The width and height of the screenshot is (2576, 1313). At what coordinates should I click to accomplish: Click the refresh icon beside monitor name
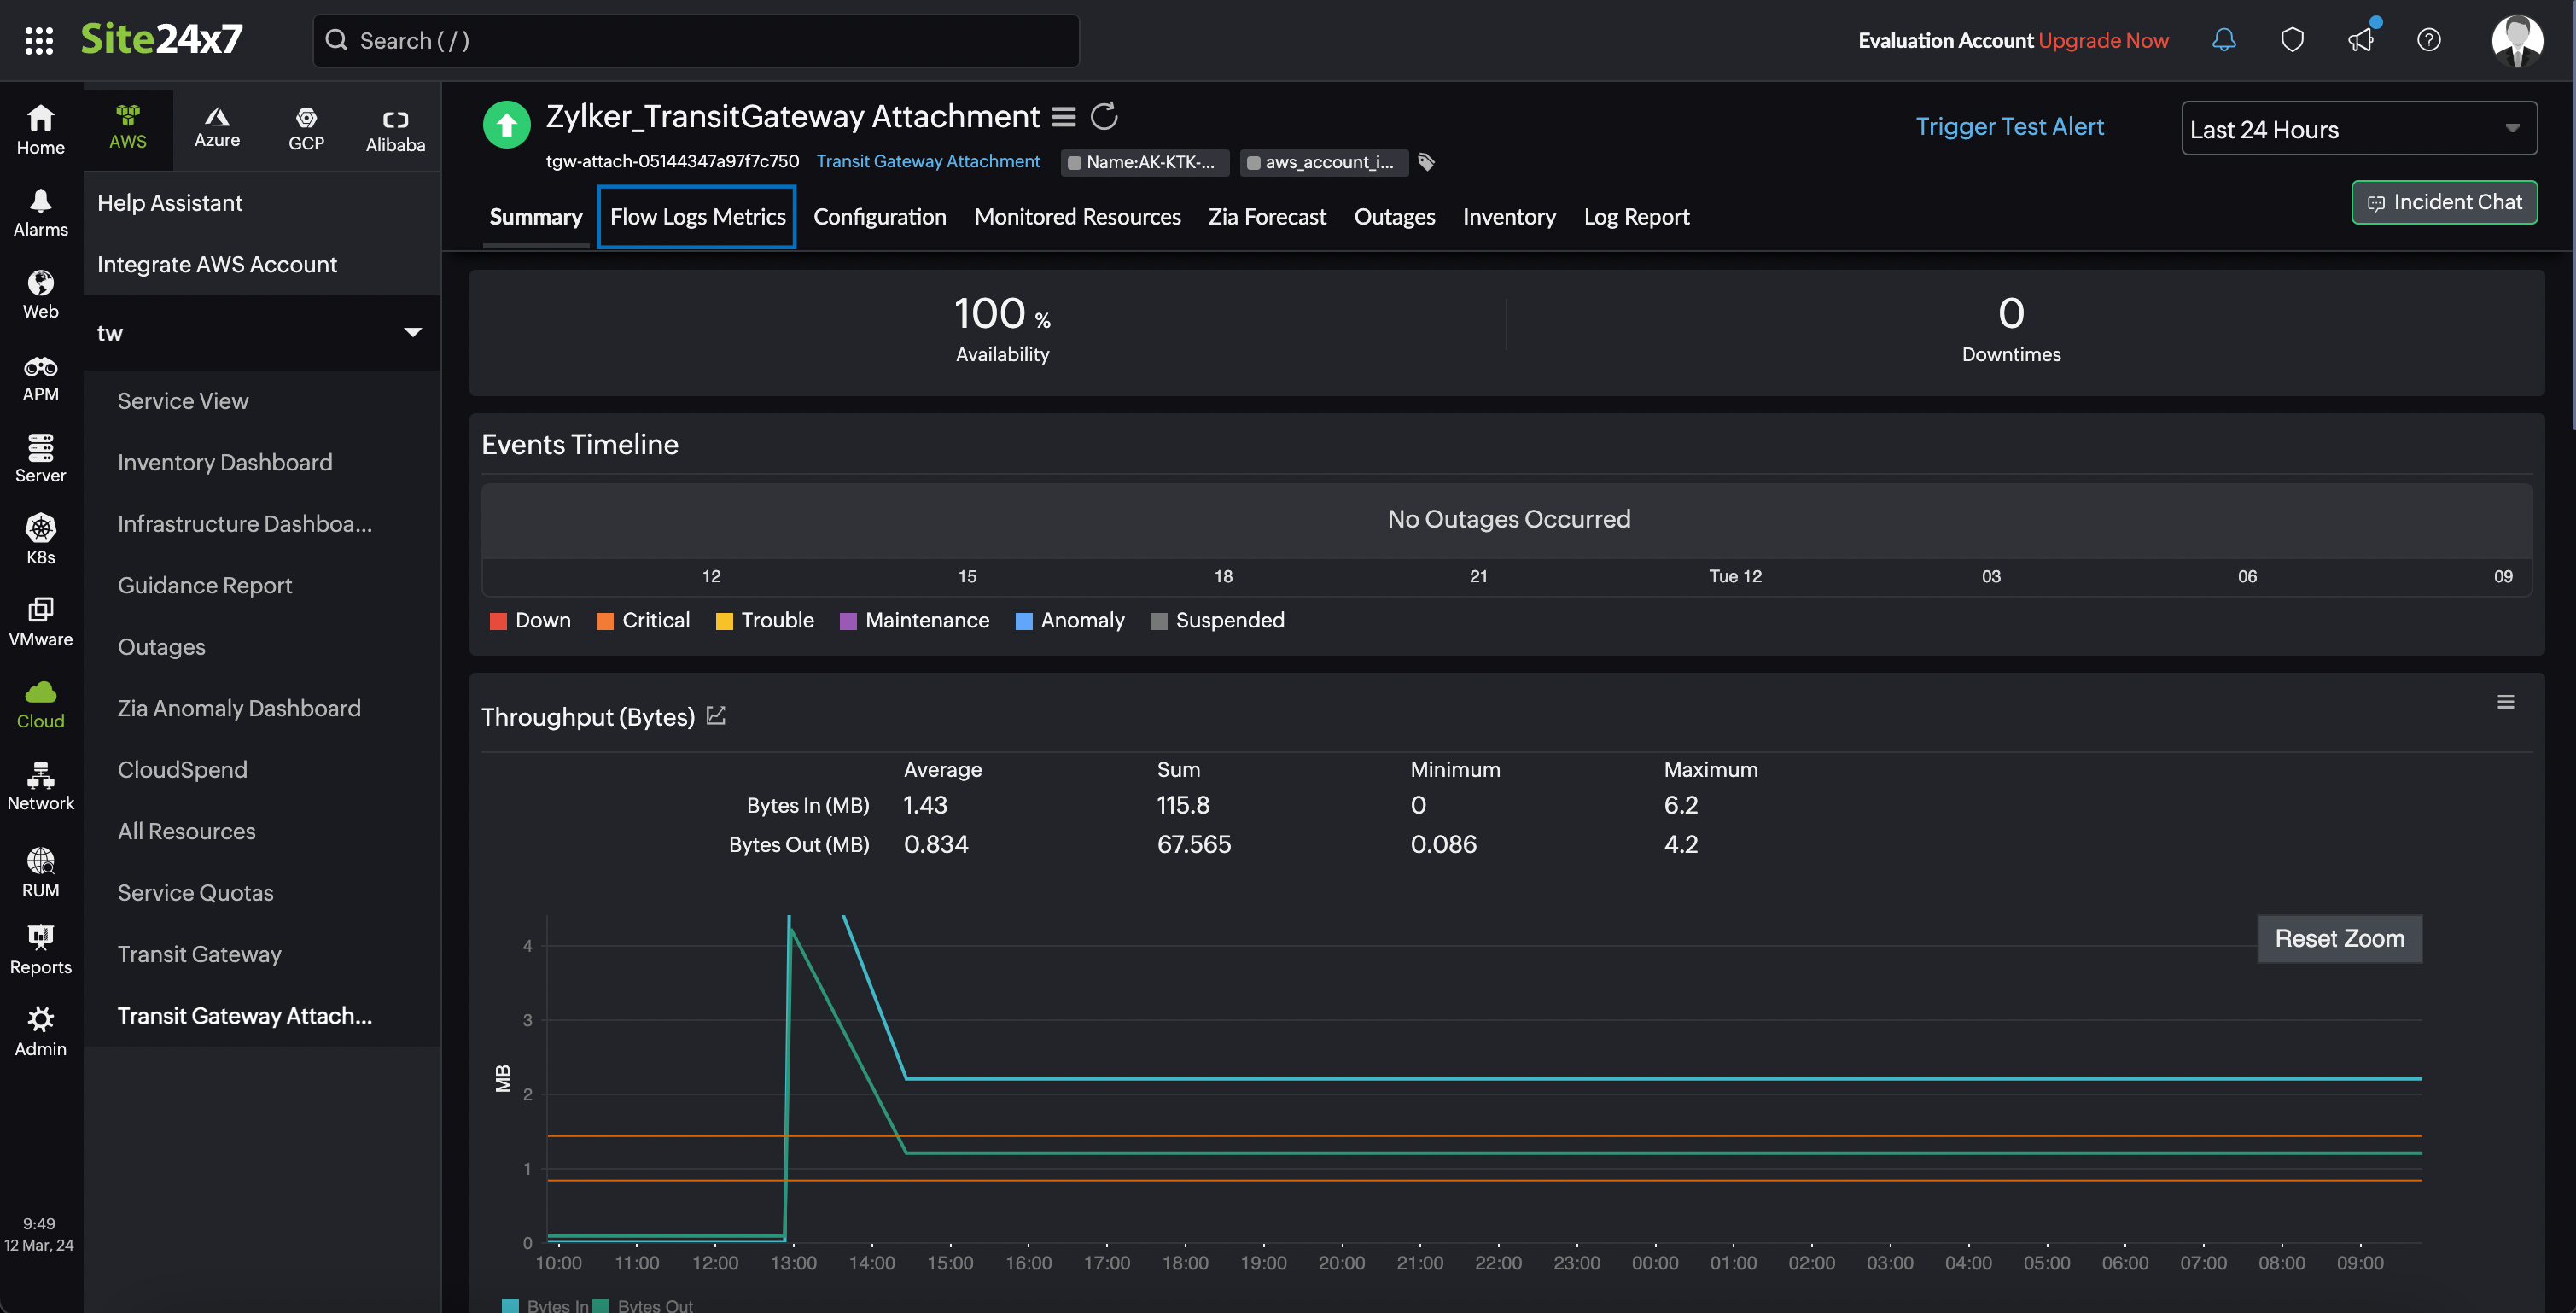point(1104,117)
